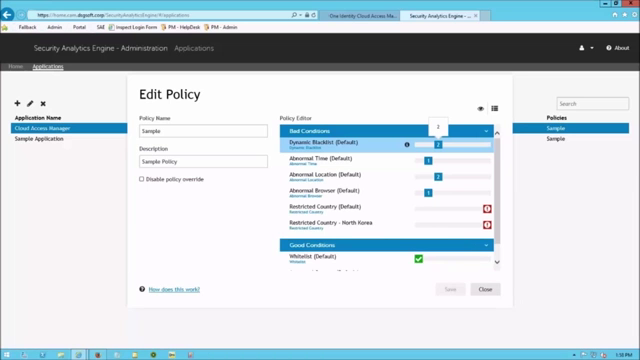Open How does this work link

coord(174,289)
